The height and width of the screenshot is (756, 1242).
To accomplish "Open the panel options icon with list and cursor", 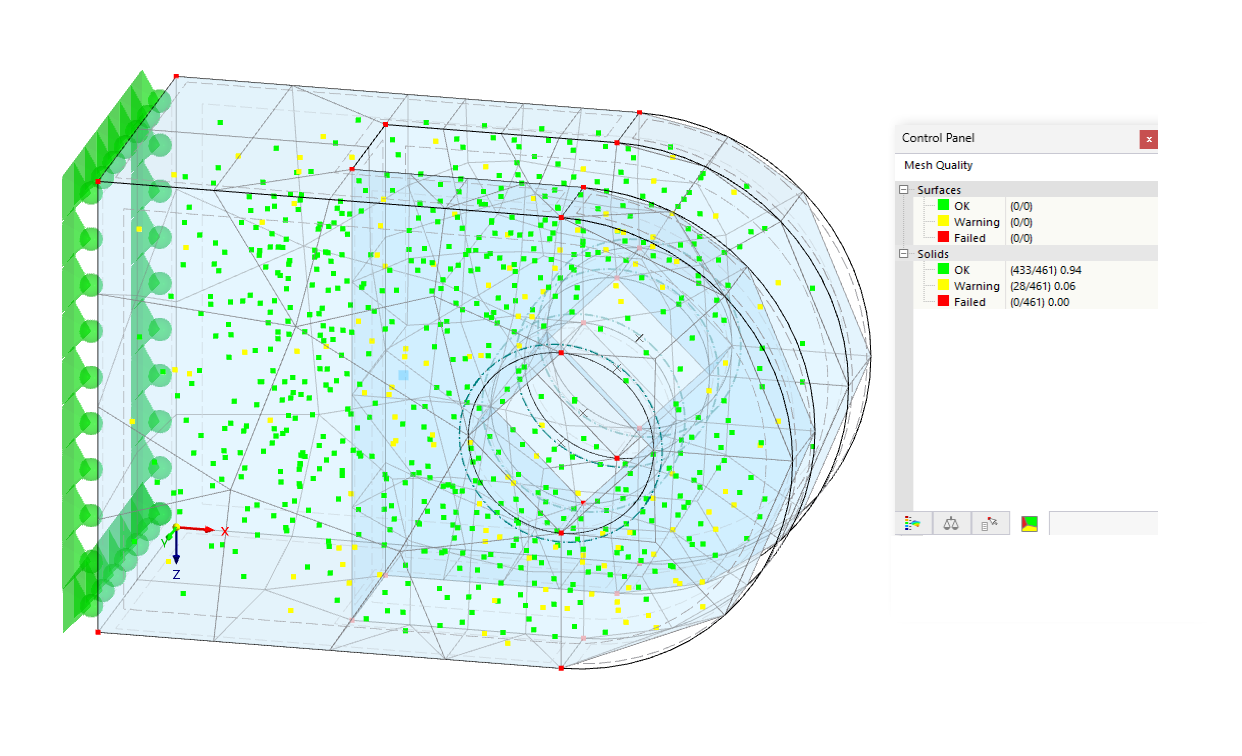I will click(990, 522).
